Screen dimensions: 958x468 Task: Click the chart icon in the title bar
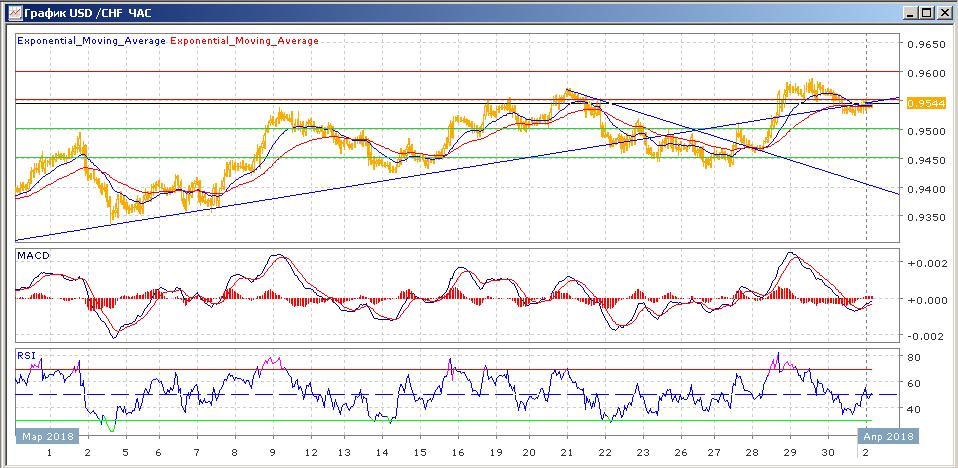point(15,12)
